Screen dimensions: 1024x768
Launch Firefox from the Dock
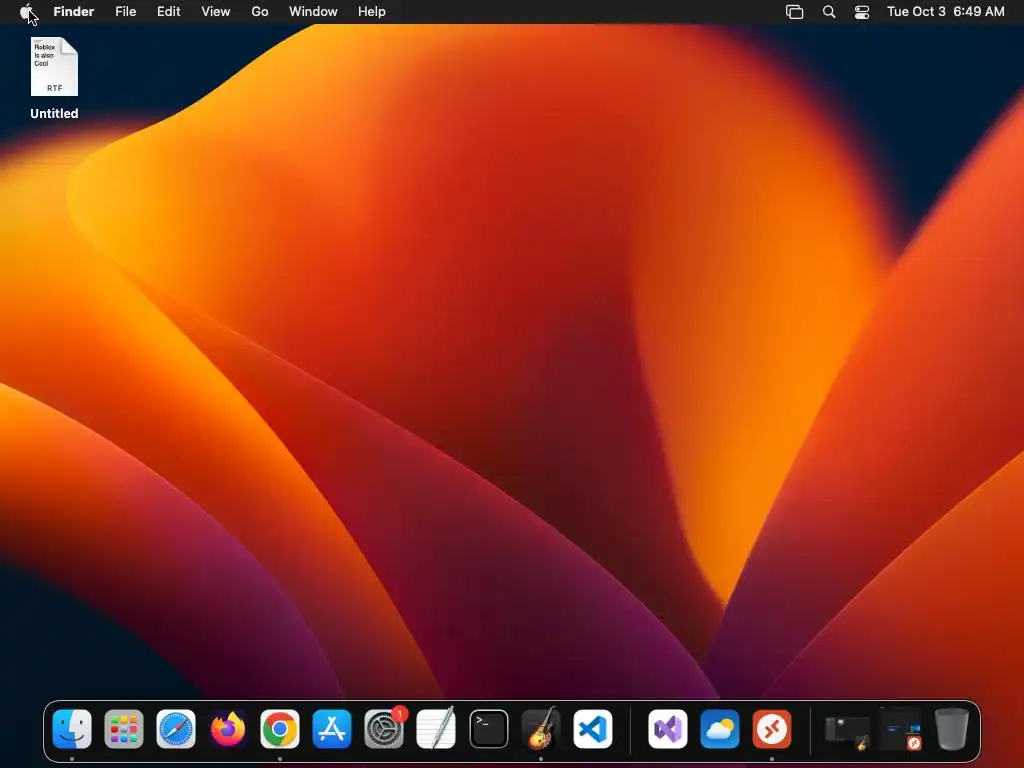click(x=228, y=729)
